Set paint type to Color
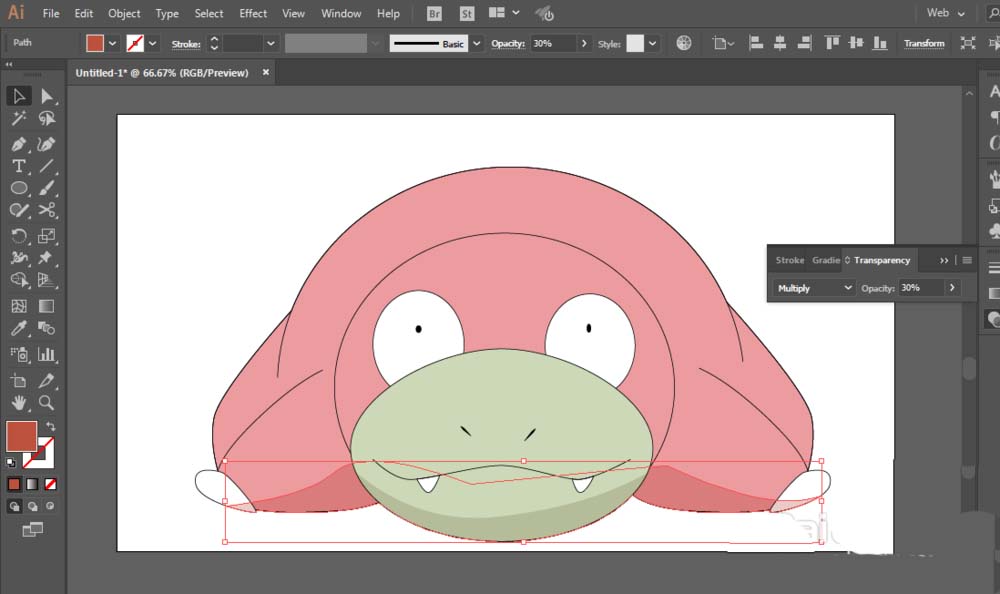Screen dimensions: 1000x594 pyautogui.click(x=14, y=484)
